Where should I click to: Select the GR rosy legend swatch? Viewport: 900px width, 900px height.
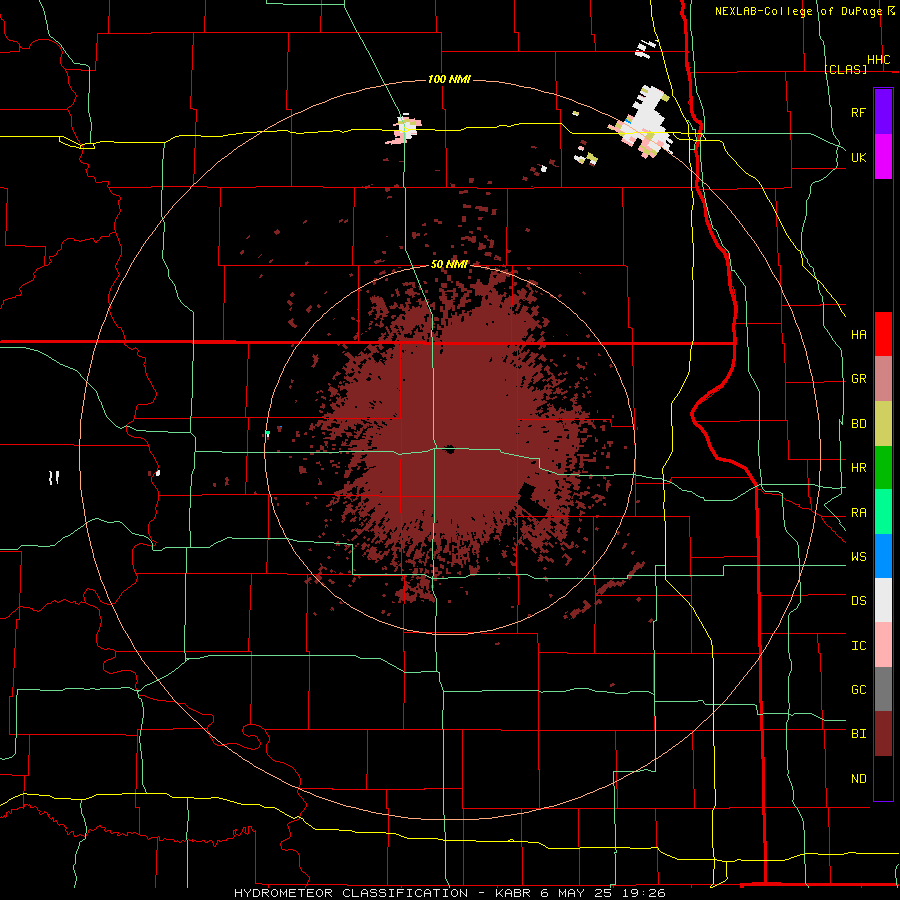pyautogui.click(x=883, y=379)
